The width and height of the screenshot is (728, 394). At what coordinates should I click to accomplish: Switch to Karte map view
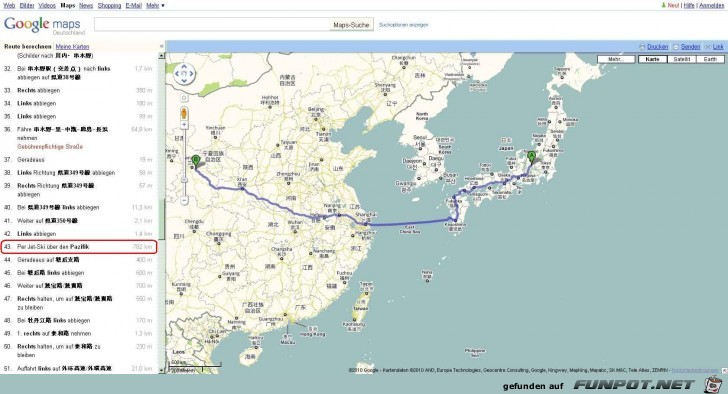652,59
